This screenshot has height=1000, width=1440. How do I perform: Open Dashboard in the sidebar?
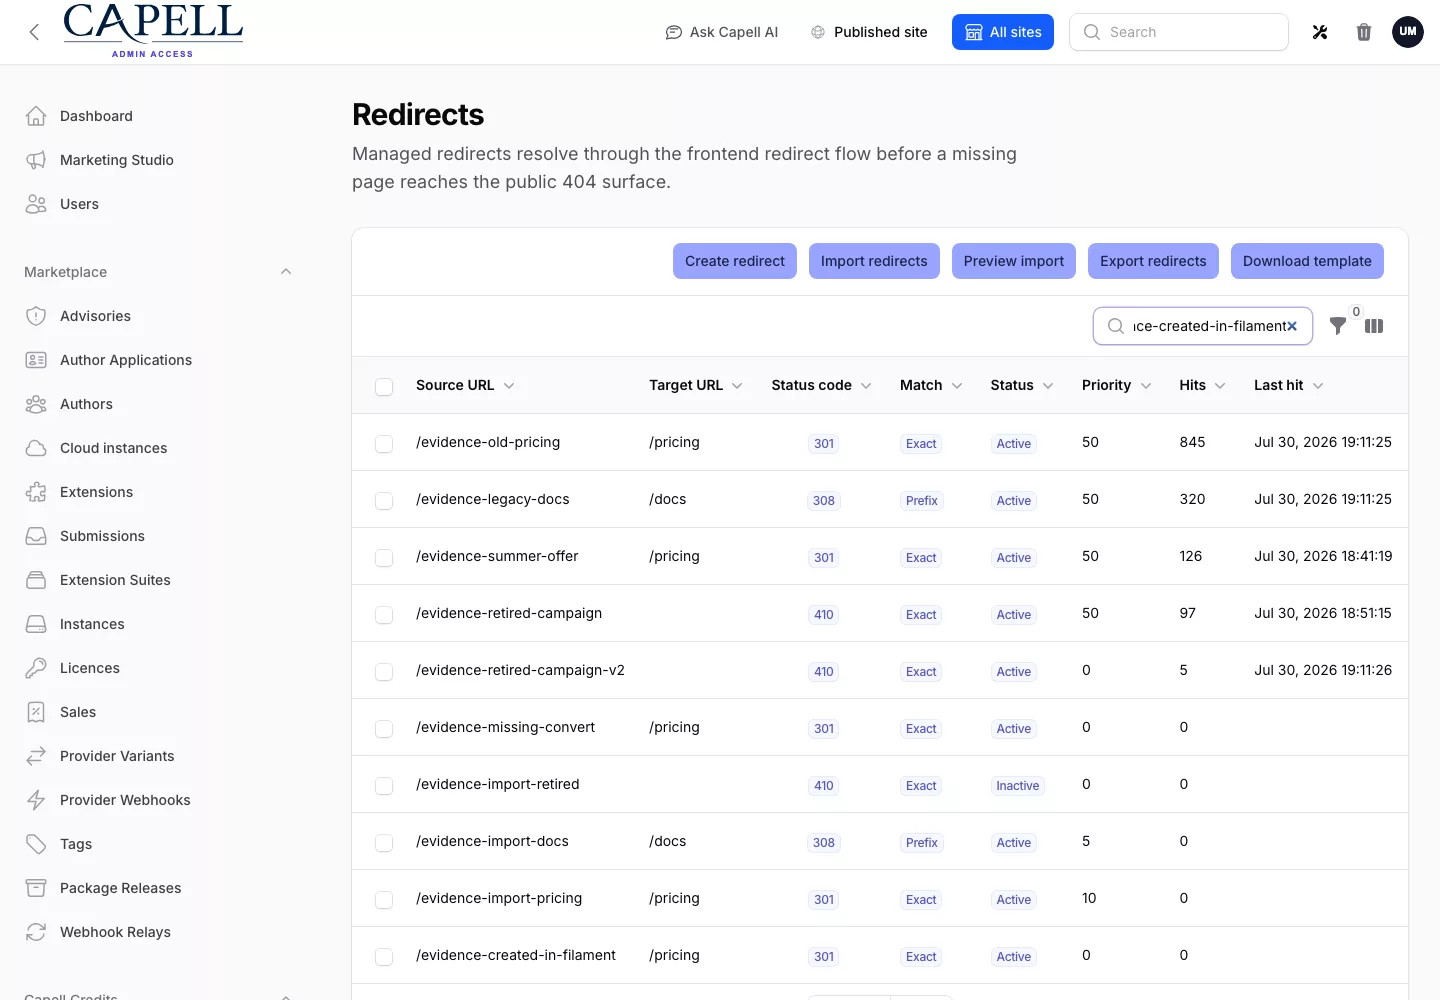point(160,116)
